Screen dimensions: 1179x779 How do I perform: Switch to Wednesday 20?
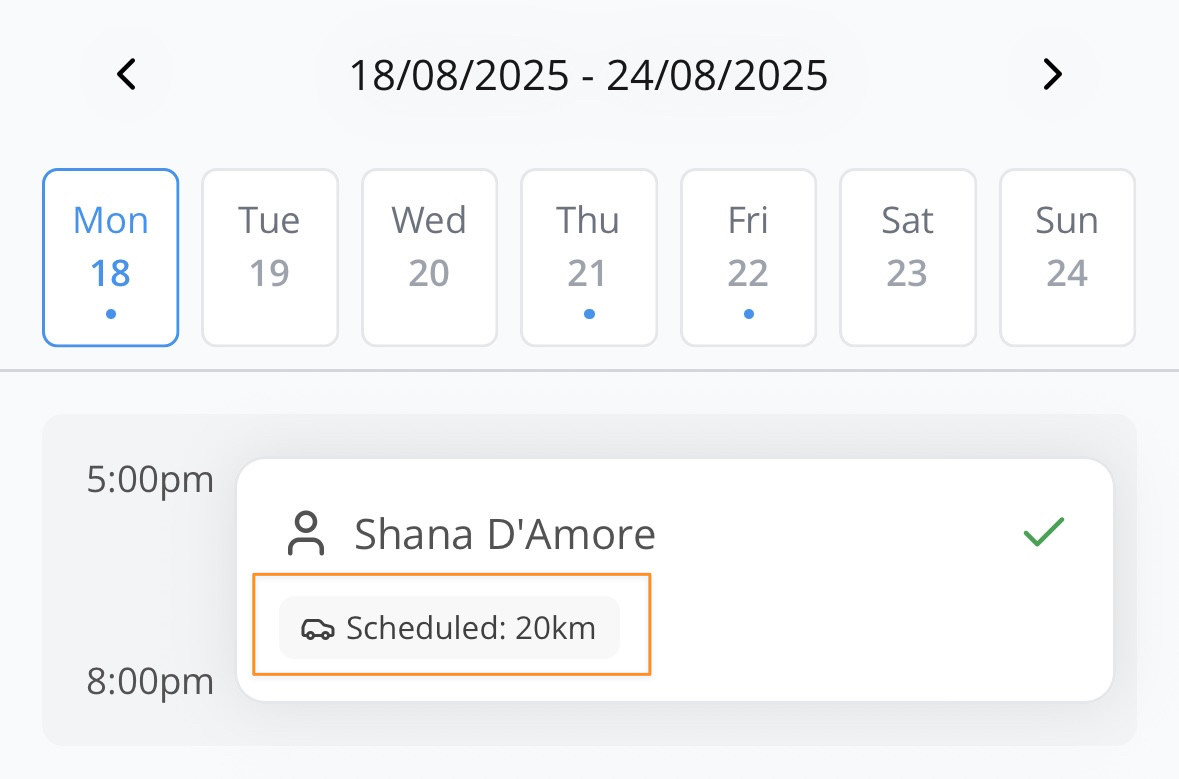(x=429, y=257)
